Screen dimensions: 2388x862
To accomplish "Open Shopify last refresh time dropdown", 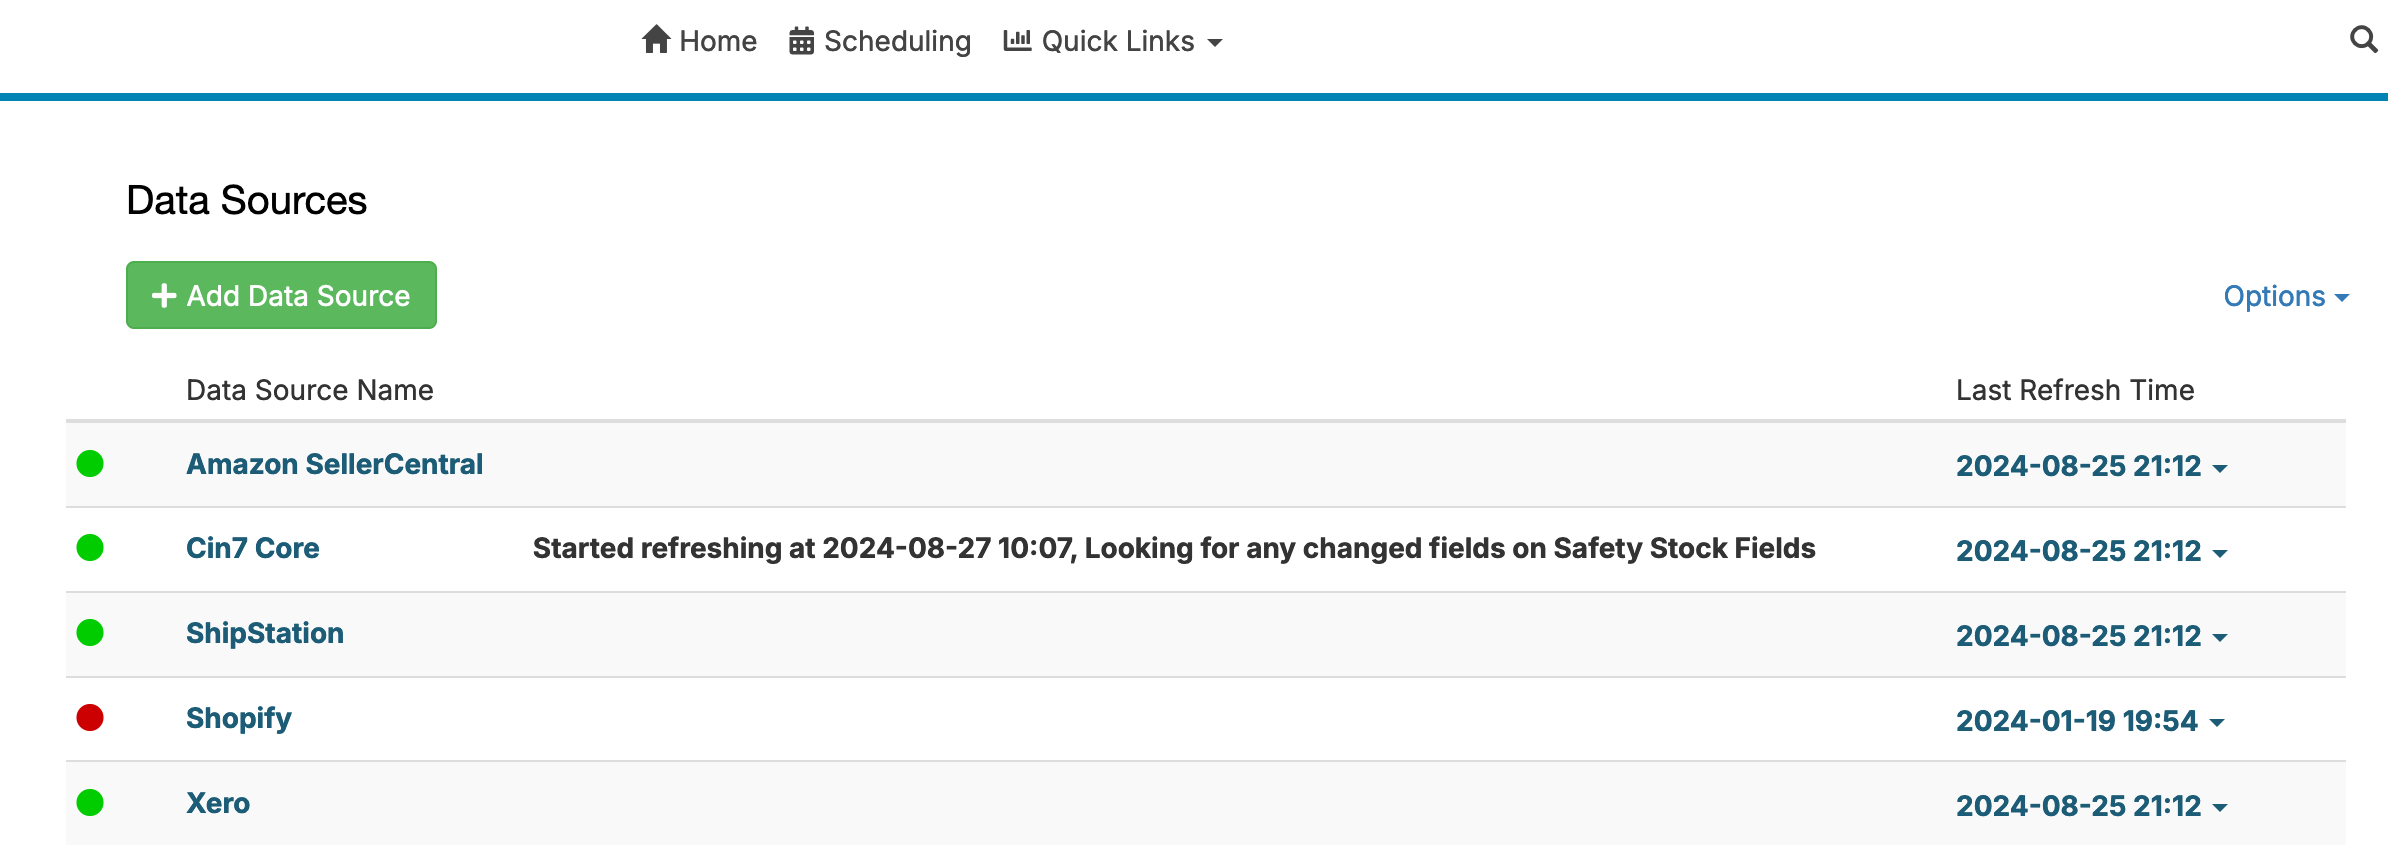I will [2089, 721].
